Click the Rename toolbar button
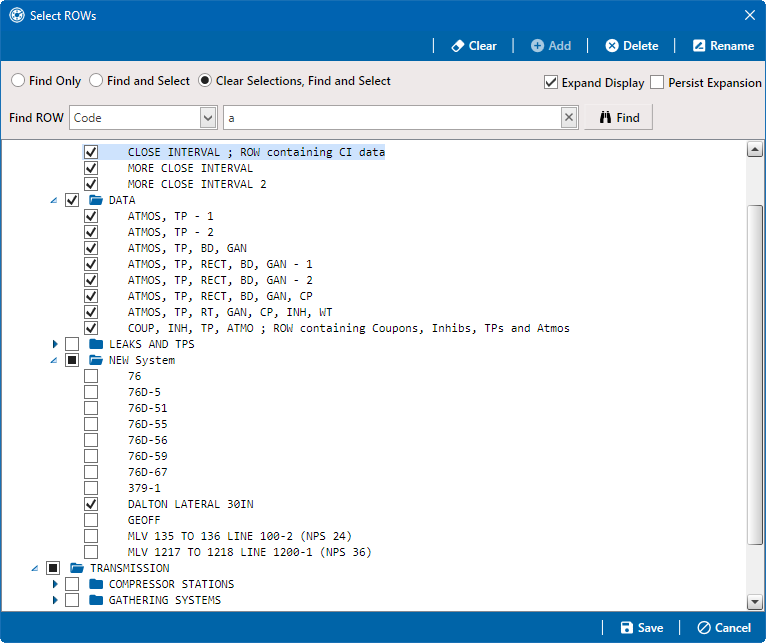766x643 pixels. coord(723,46)
